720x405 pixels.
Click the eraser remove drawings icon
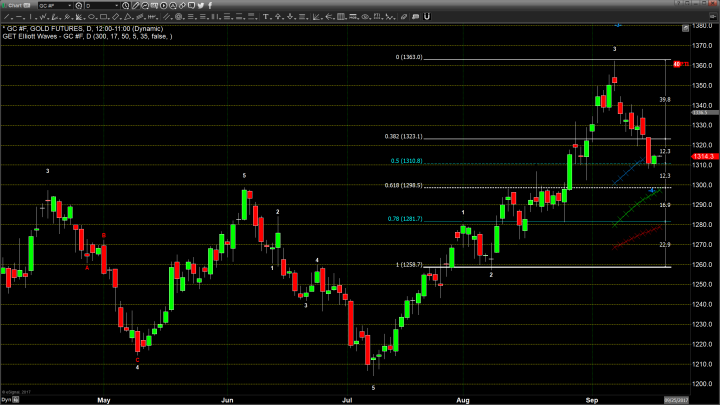[404, 17]
